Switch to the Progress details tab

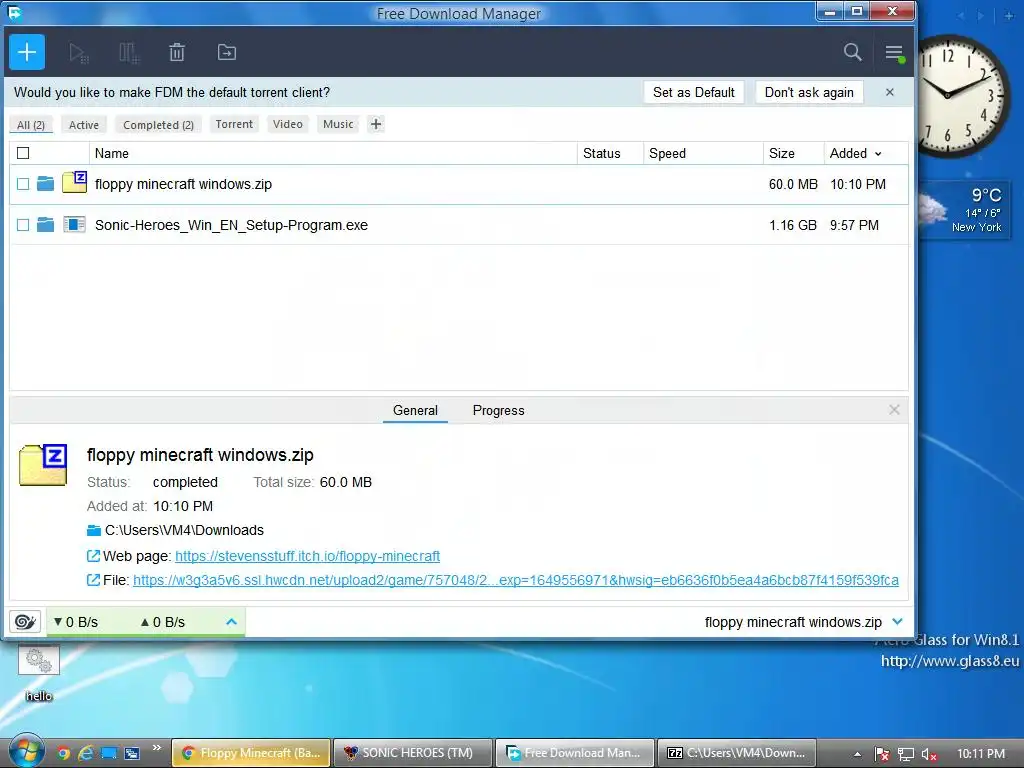(498, 410)
